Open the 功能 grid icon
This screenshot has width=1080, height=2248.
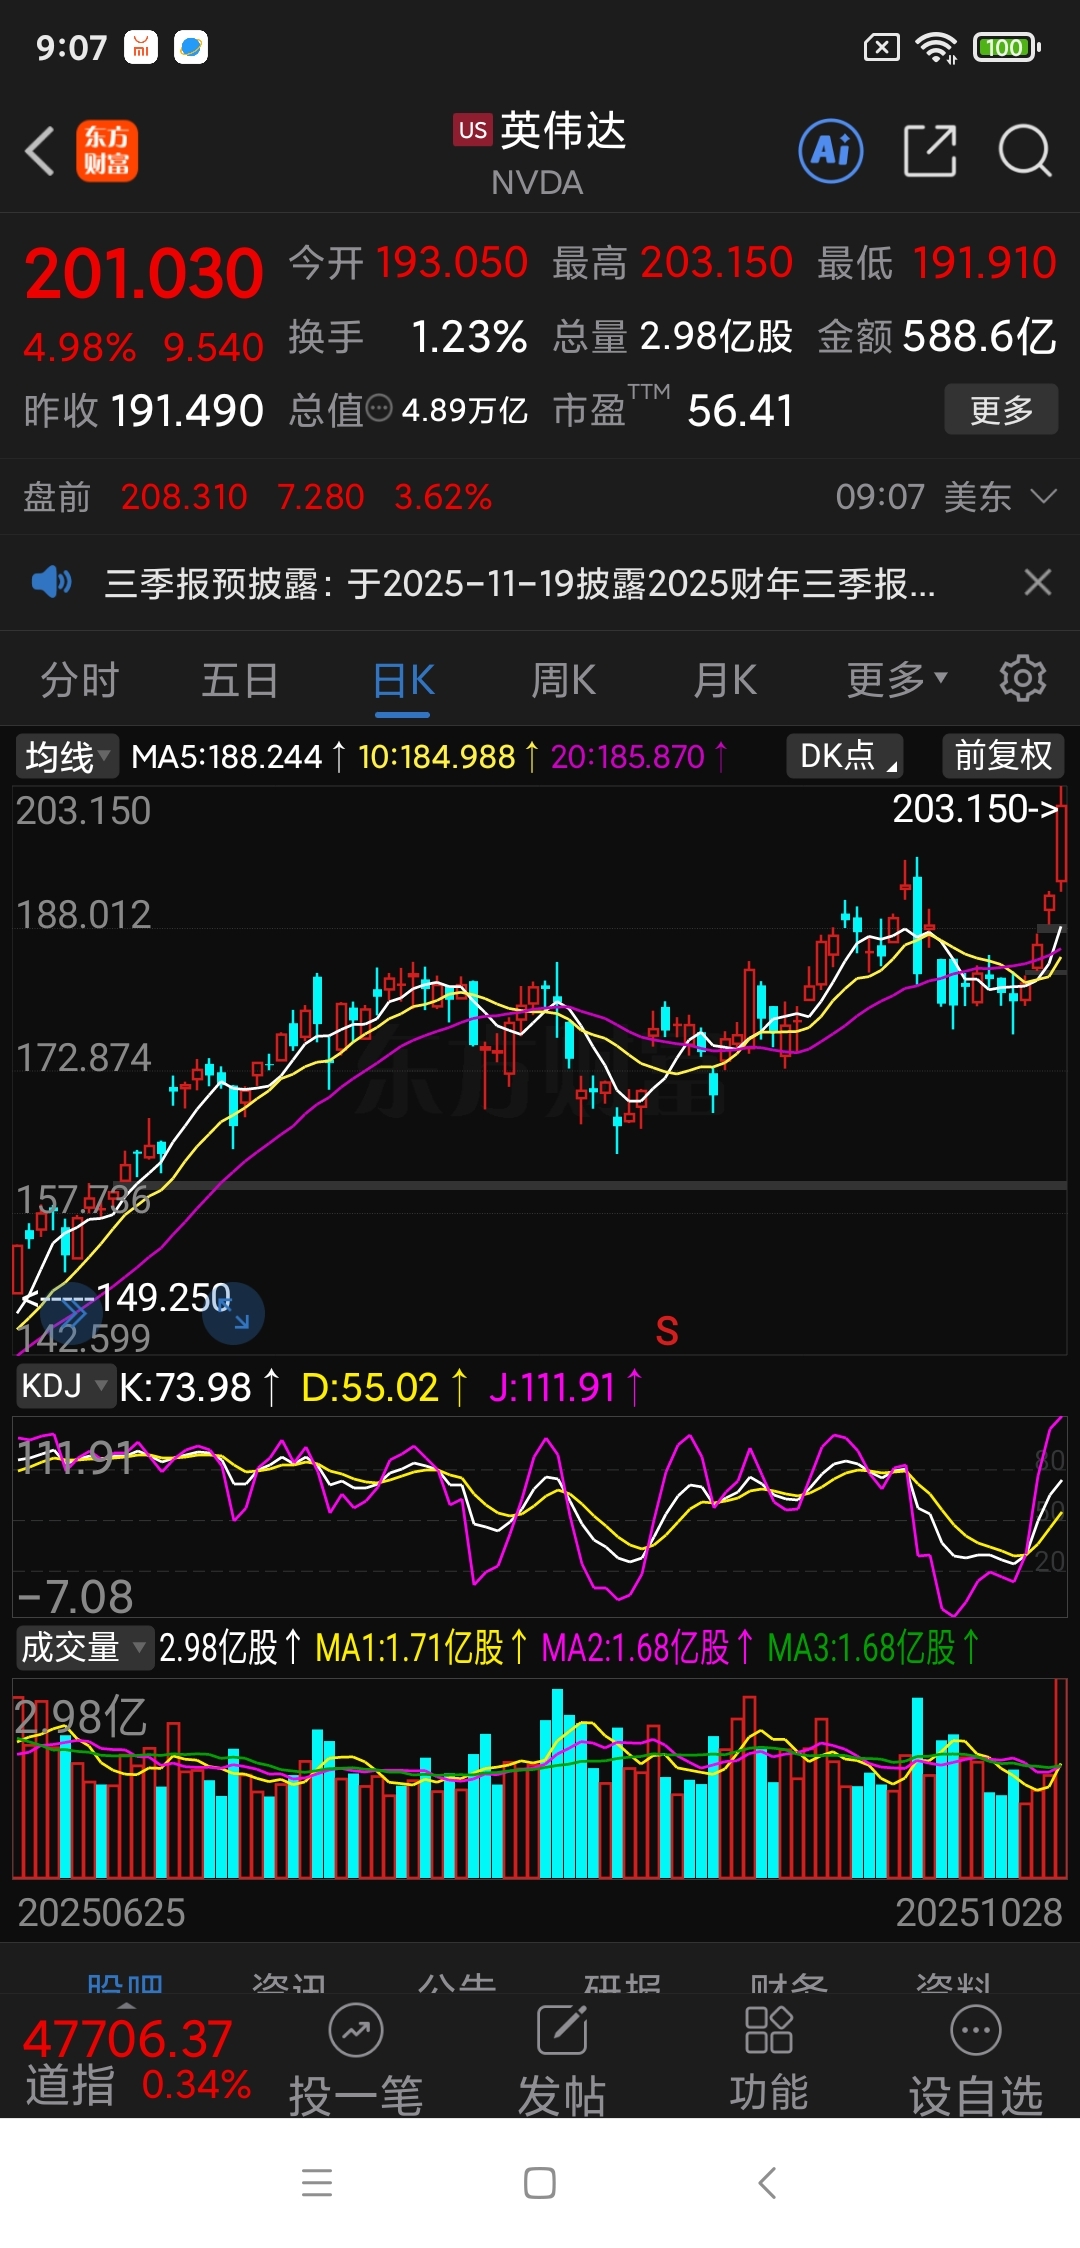point(768,2031)
